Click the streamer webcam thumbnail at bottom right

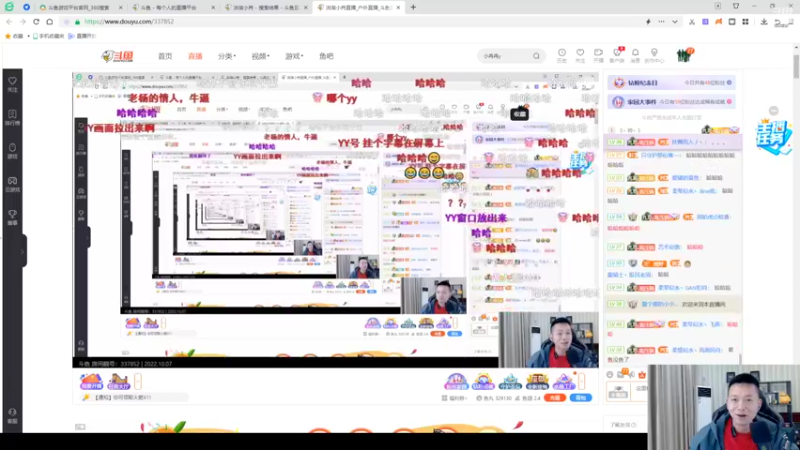point(723,407)
